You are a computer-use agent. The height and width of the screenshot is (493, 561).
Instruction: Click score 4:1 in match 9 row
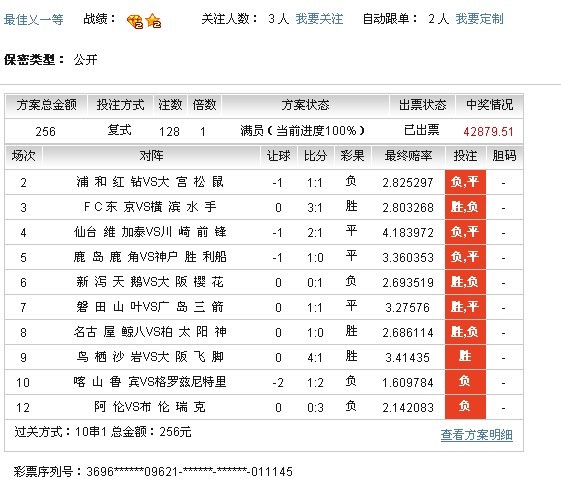tap(315, 358)
